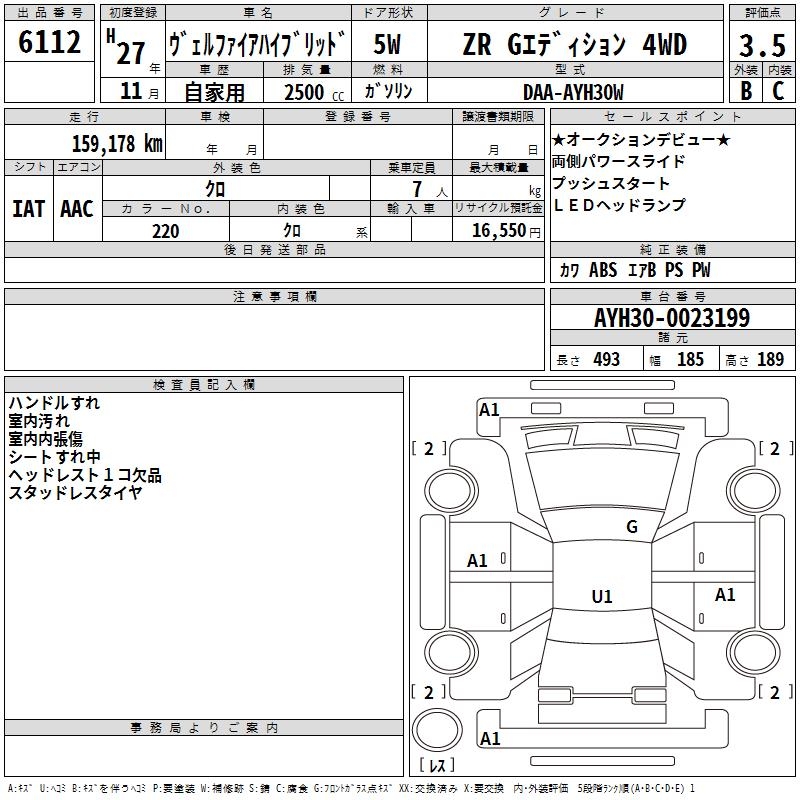Click air conditioner code AAC
This screenshot has width=800, height=800.
[77, 209]
